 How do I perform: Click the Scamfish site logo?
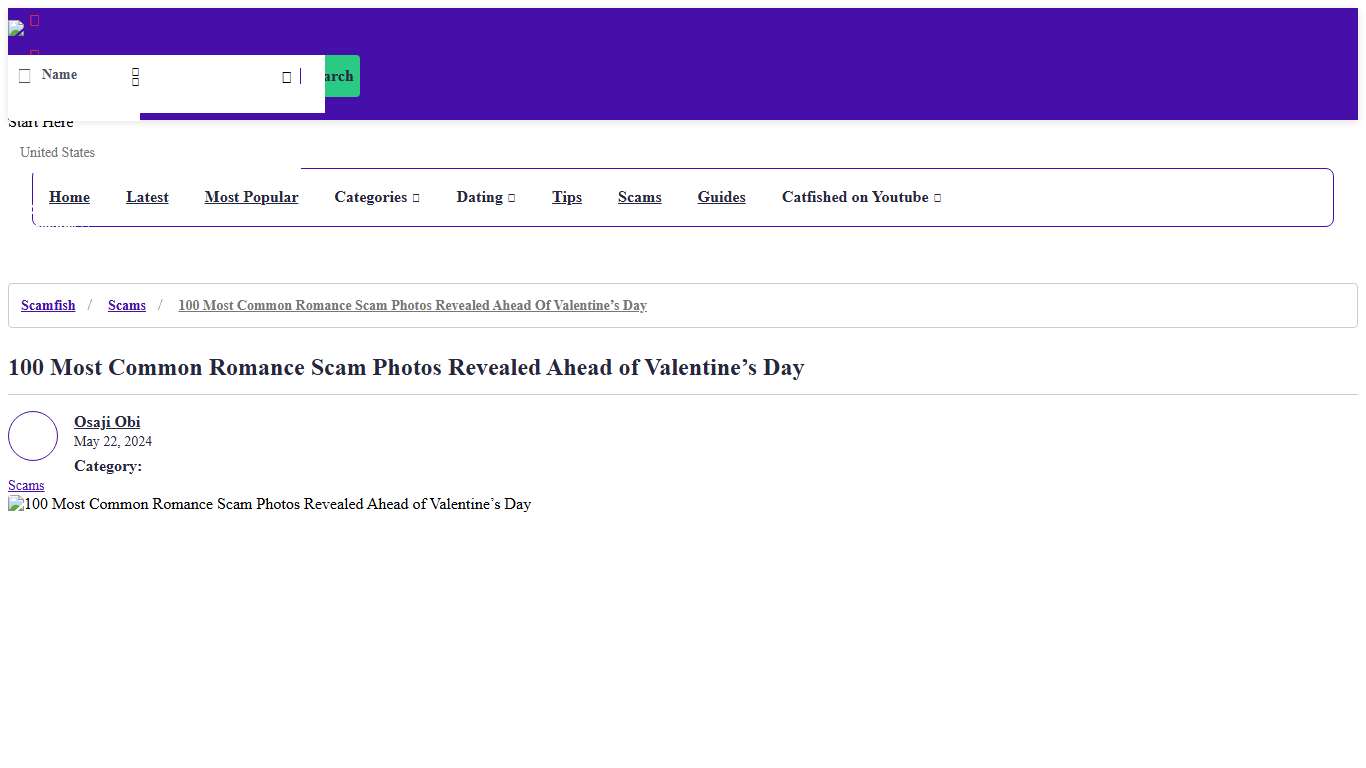(x=18, y=28)
